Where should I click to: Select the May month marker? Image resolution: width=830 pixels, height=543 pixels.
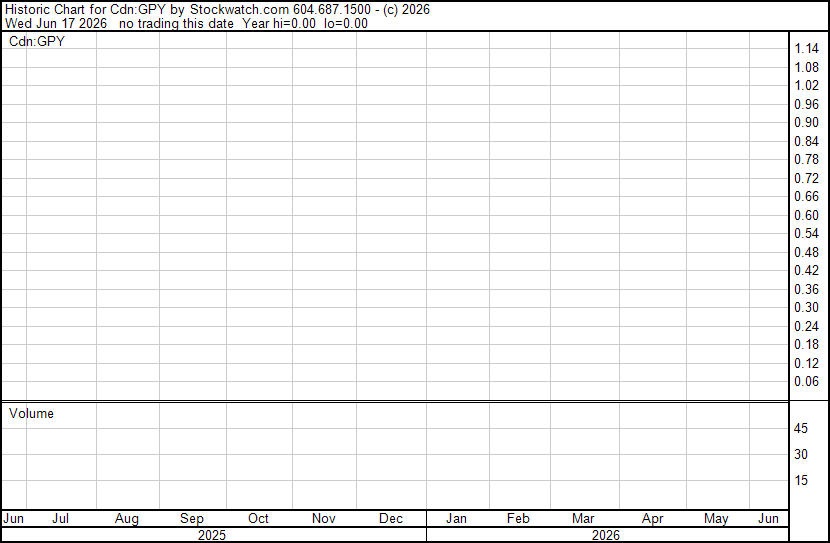pos(716,519)
